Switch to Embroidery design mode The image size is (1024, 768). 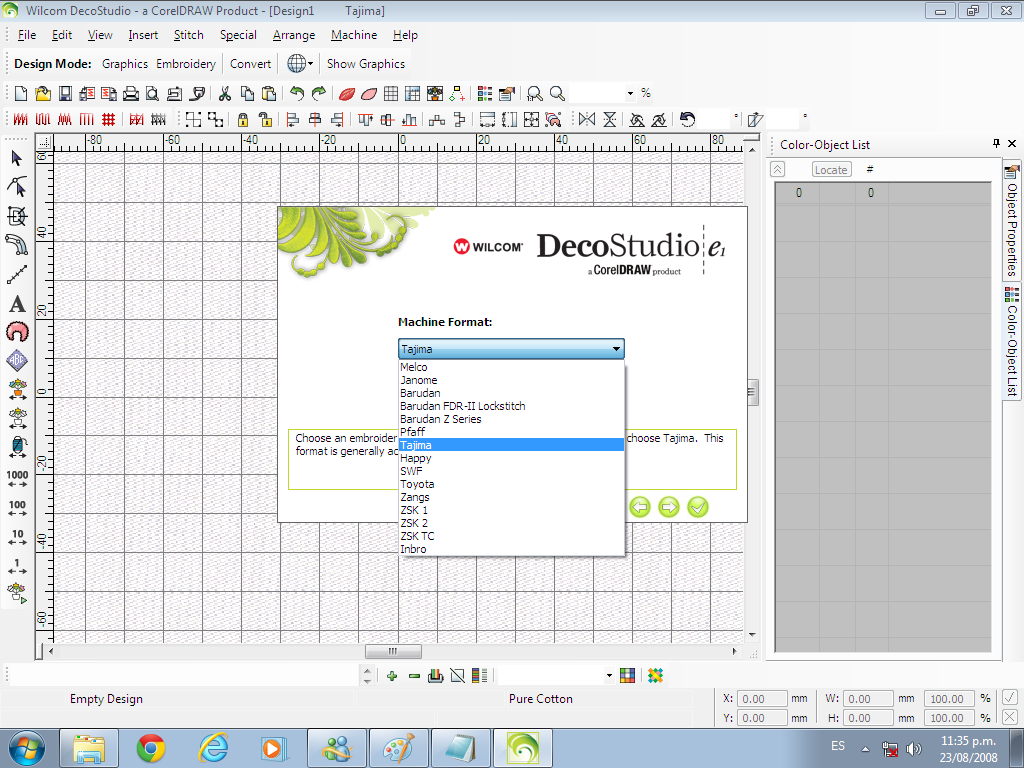(x=185, y=64)
